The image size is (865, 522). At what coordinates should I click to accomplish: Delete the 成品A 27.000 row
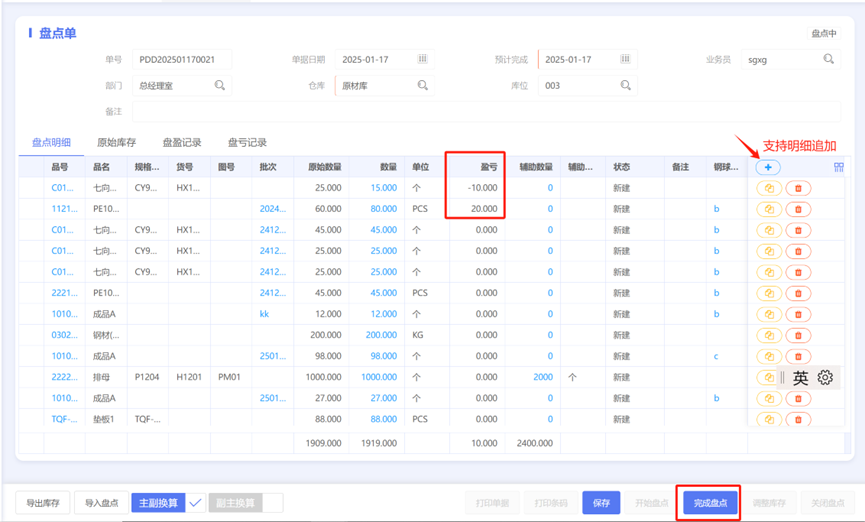pos(798,398)
